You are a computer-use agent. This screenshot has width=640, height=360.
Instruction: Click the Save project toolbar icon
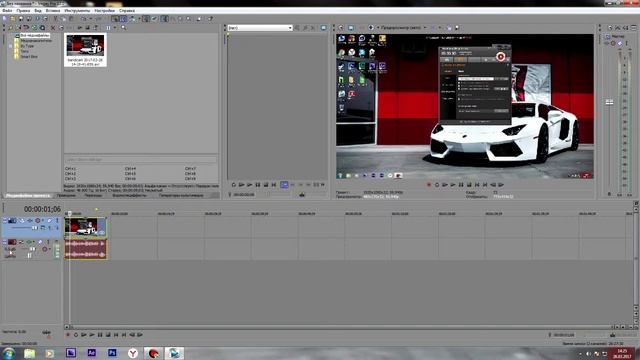(x=21, y=19)
